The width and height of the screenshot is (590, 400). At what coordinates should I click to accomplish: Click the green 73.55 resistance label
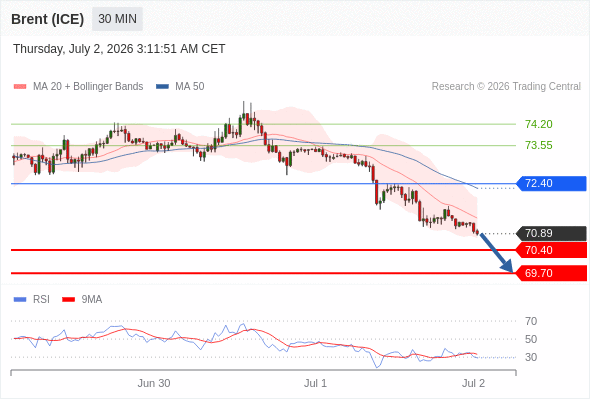tap(538, 145)
